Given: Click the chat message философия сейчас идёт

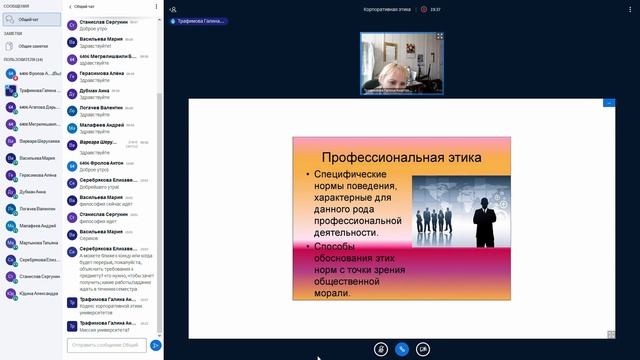Looking at the screenshot, I should tap(106, 204).
